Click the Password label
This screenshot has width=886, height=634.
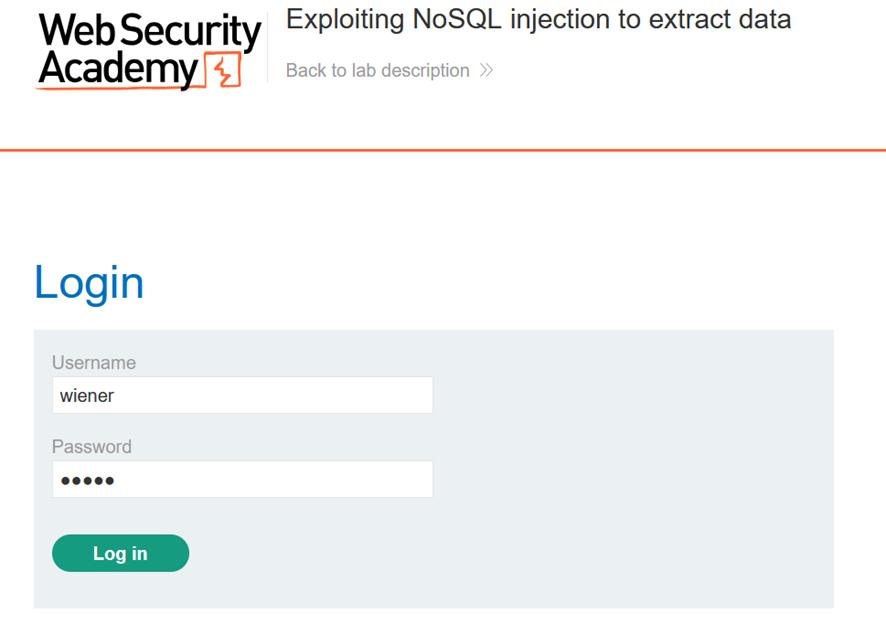pos(92,447)
